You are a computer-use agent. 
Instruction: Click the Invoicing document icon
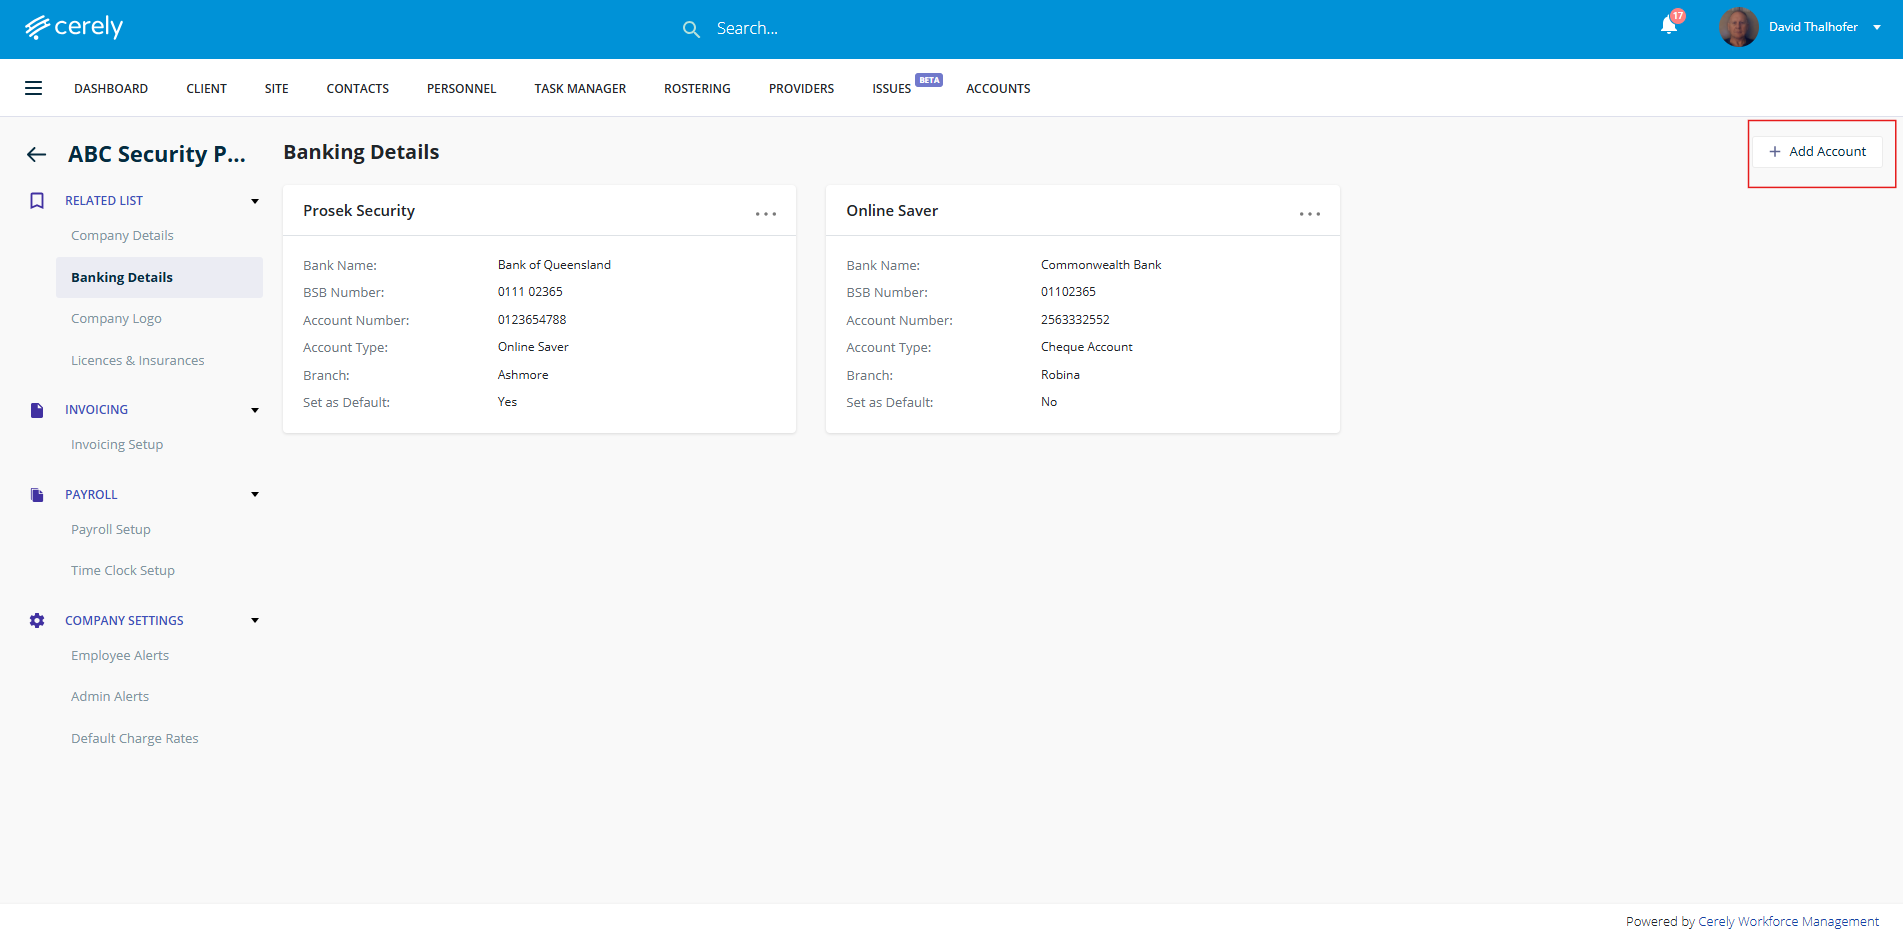click(37, 410)
